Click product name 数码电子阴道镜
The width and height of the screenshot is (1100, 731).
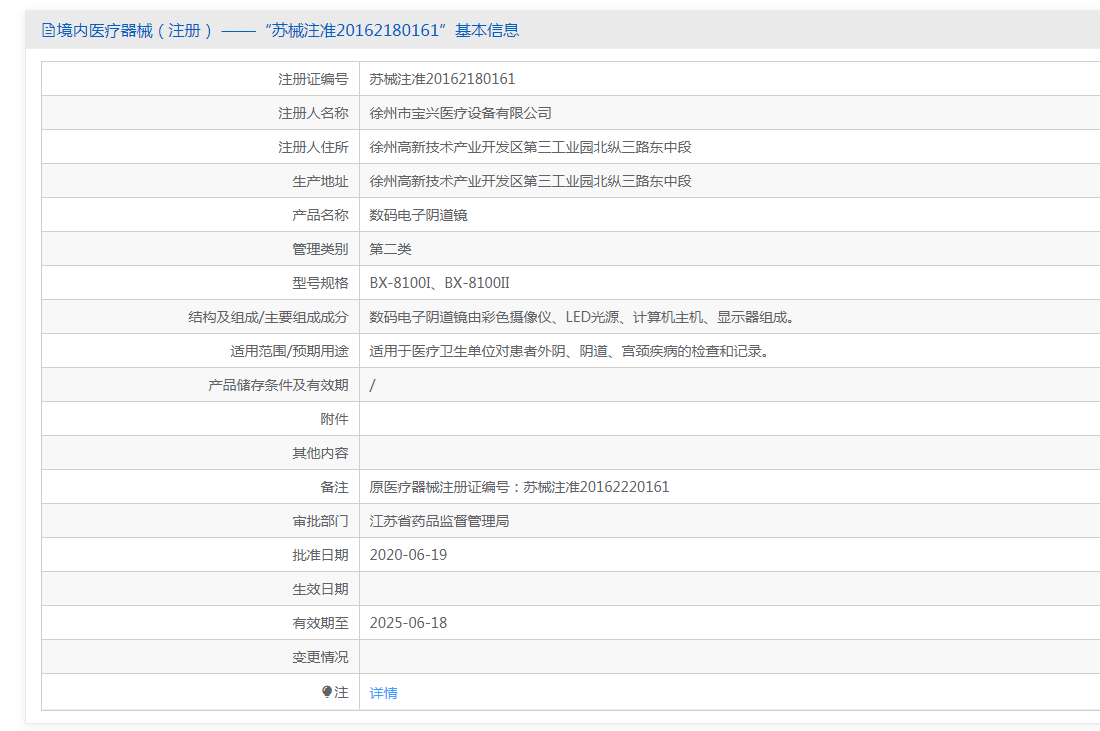pyautogui.click(x=418, y=215)
